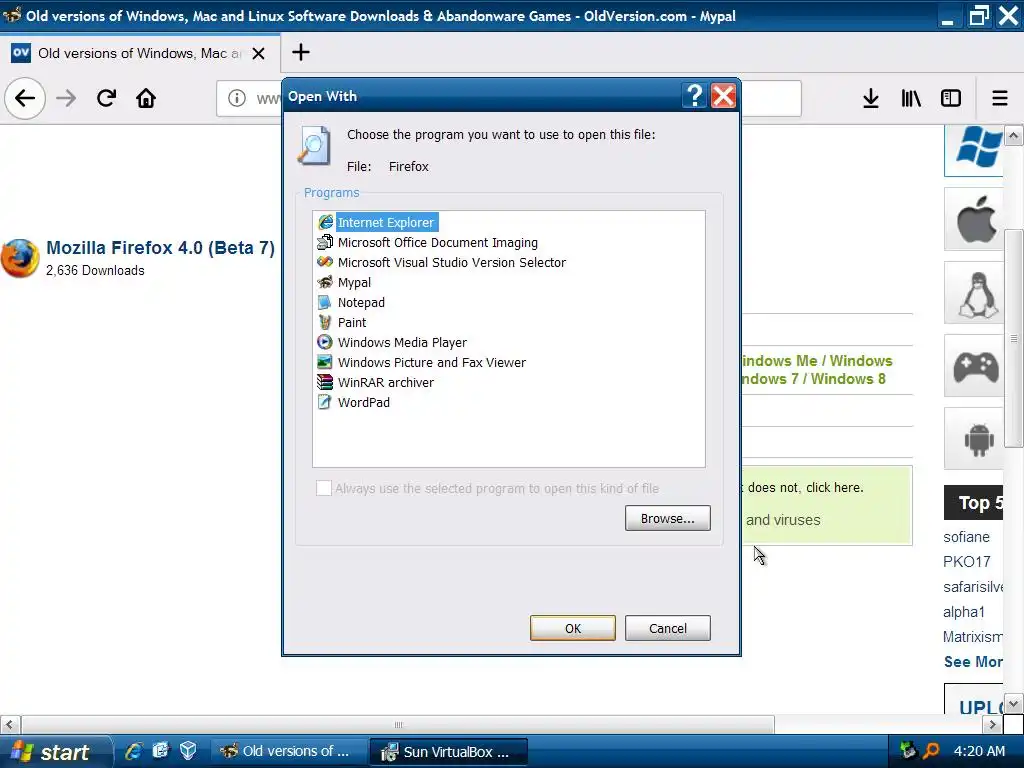Click the magnifier icon in system tray
Screen dimensions: 1024x768
(x=931, y=751)
